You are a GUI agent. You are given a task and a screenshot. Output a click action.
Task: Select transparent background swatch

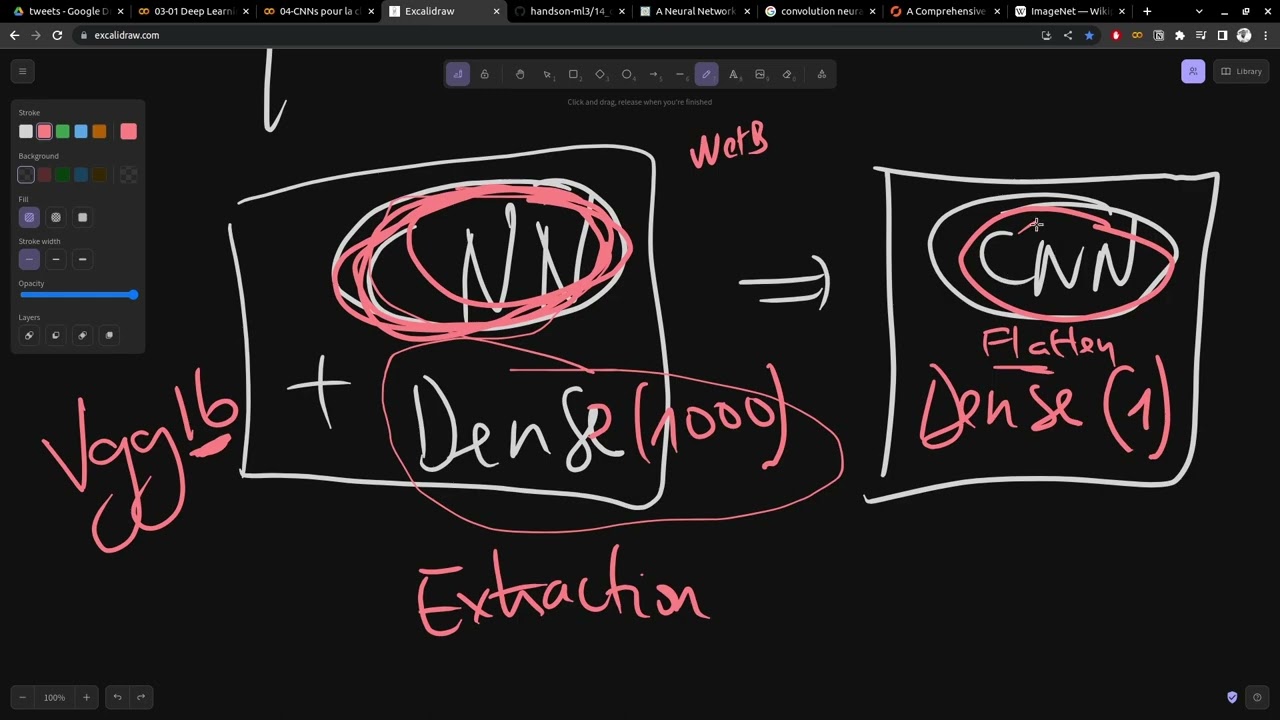(26, 175)
